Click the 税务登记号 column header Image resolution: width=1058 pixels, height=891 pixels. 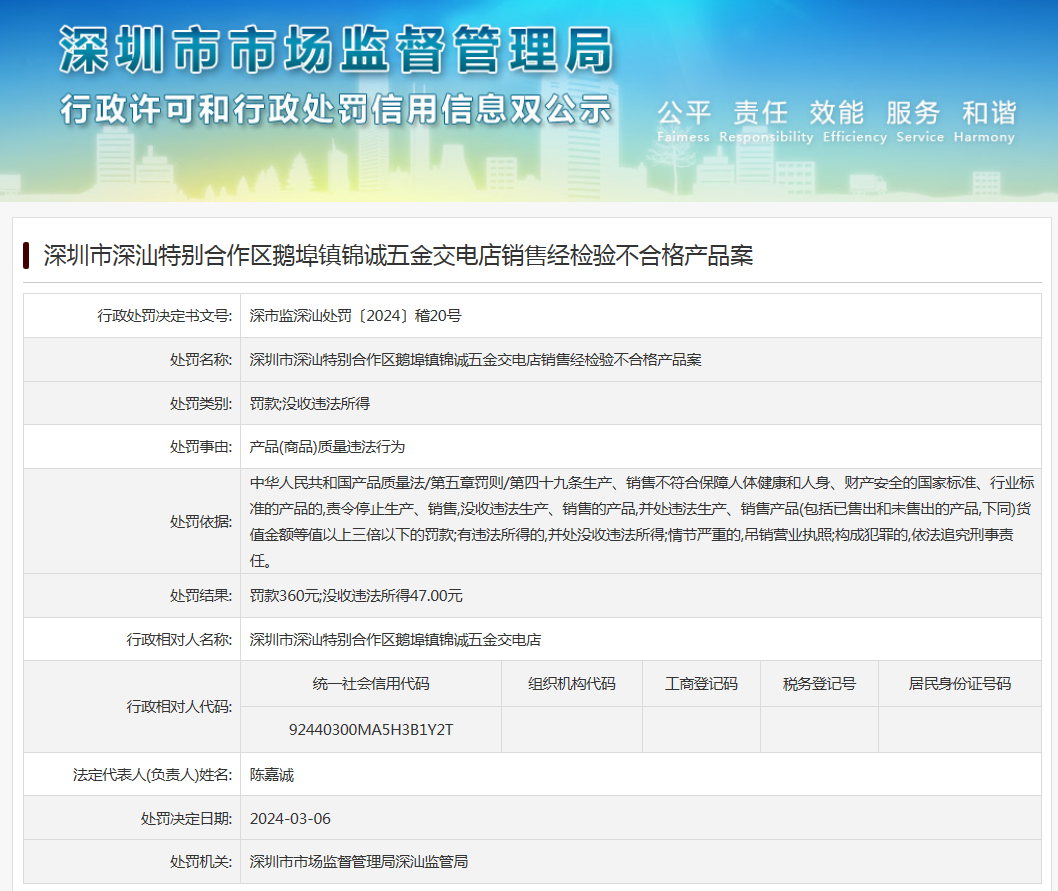point(820,684)
